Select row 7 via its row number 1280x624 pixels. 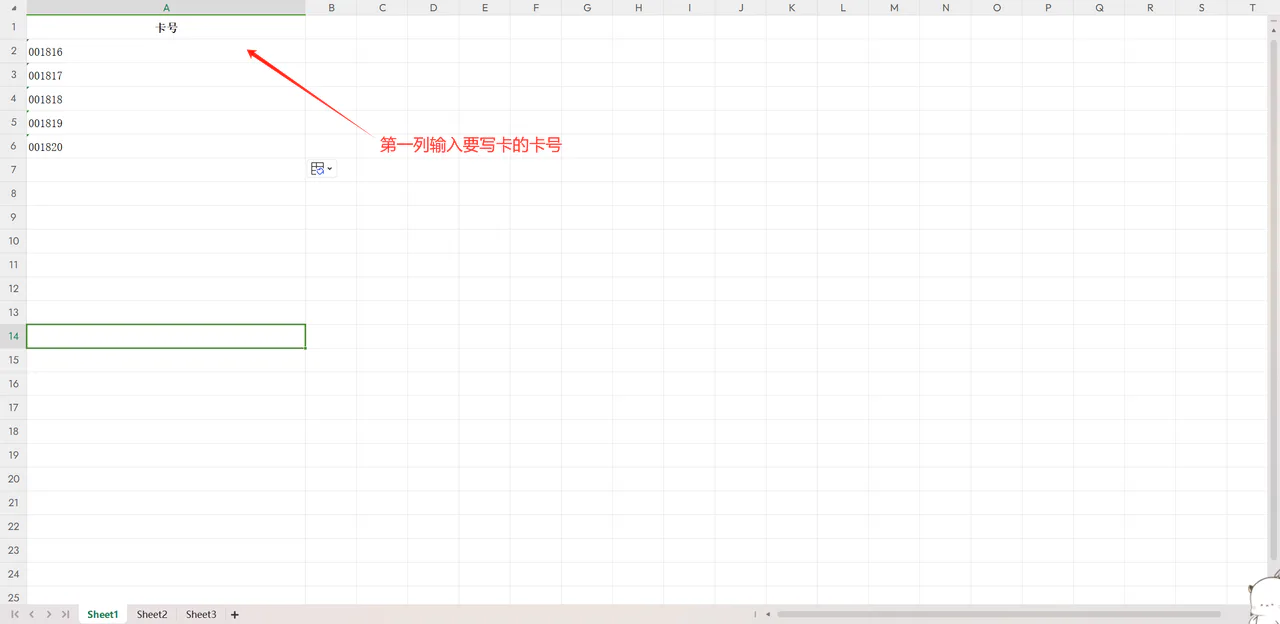(13, 170)
